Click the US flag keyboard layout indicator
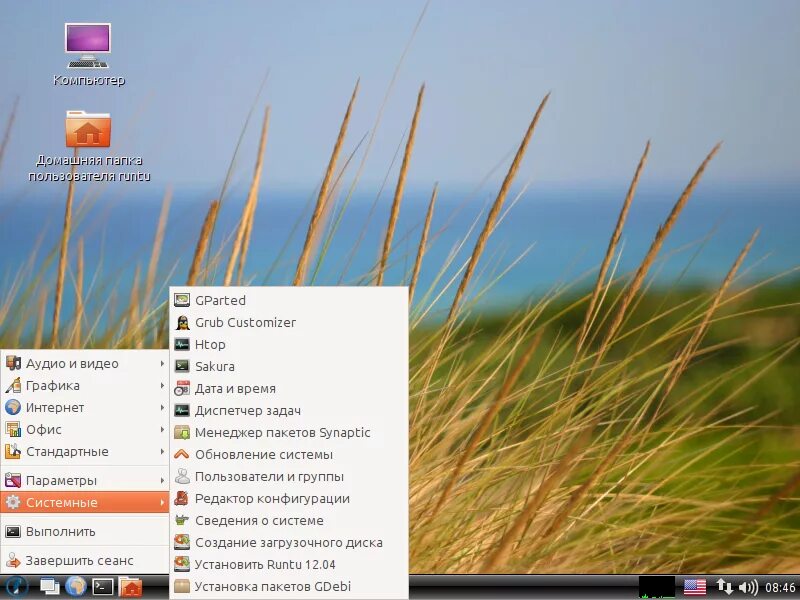 pyautogui.click(x=694, y=587)
